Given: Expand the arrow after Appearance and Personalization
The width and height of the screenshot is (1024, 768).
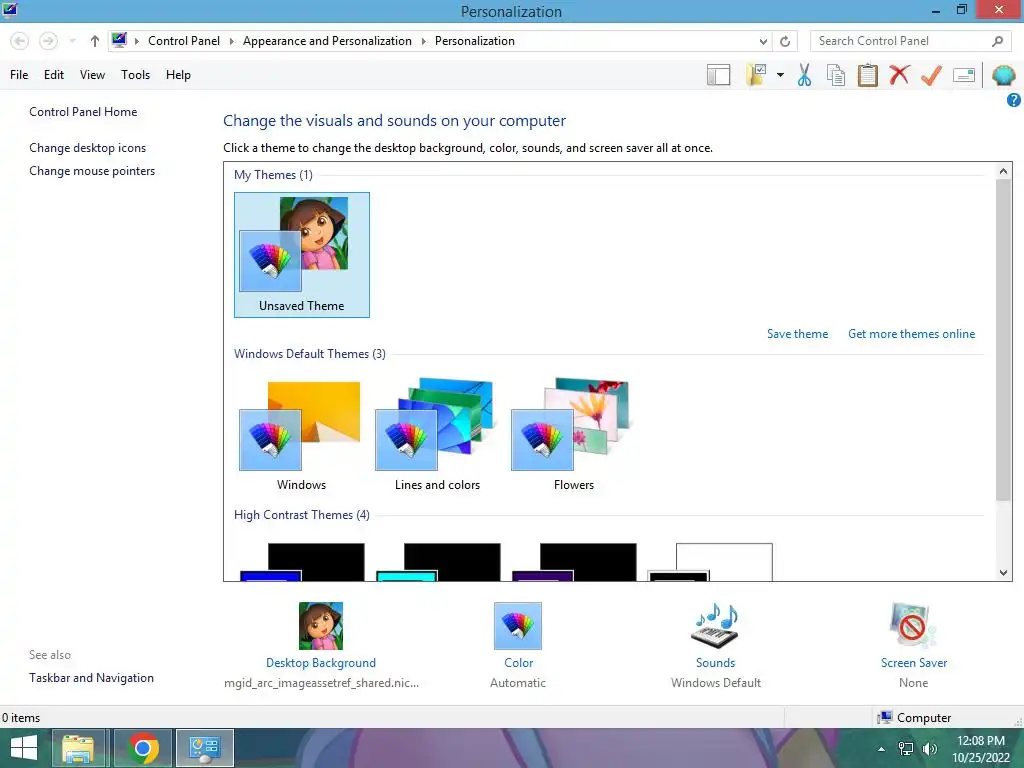Looking at the screenshot, I should (423, 41).
